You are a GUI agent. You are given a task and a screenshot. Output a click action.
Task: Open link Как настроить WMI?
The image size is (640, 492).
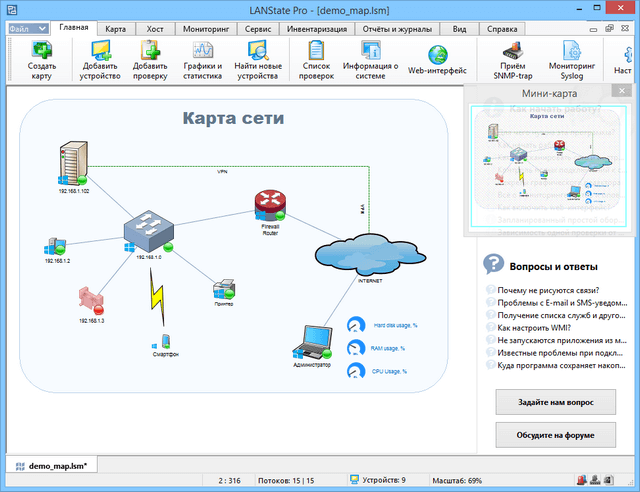pos(541,327)
